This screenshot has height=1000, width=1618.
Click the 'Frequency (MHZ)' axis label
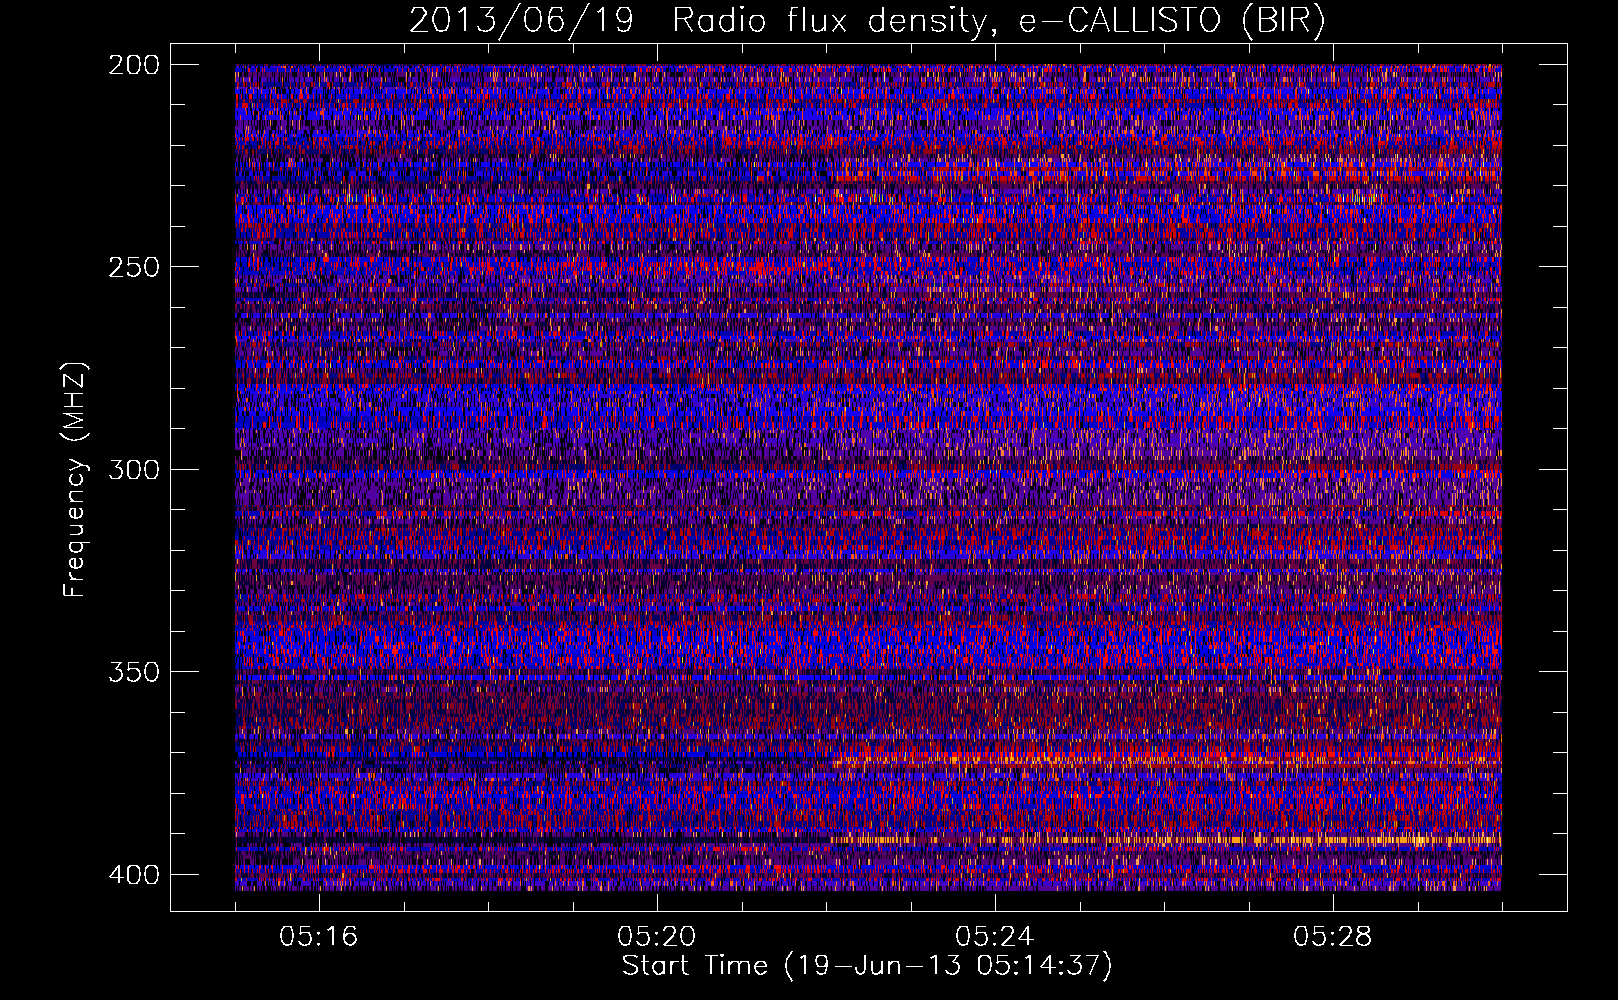[x=75, y=479]
